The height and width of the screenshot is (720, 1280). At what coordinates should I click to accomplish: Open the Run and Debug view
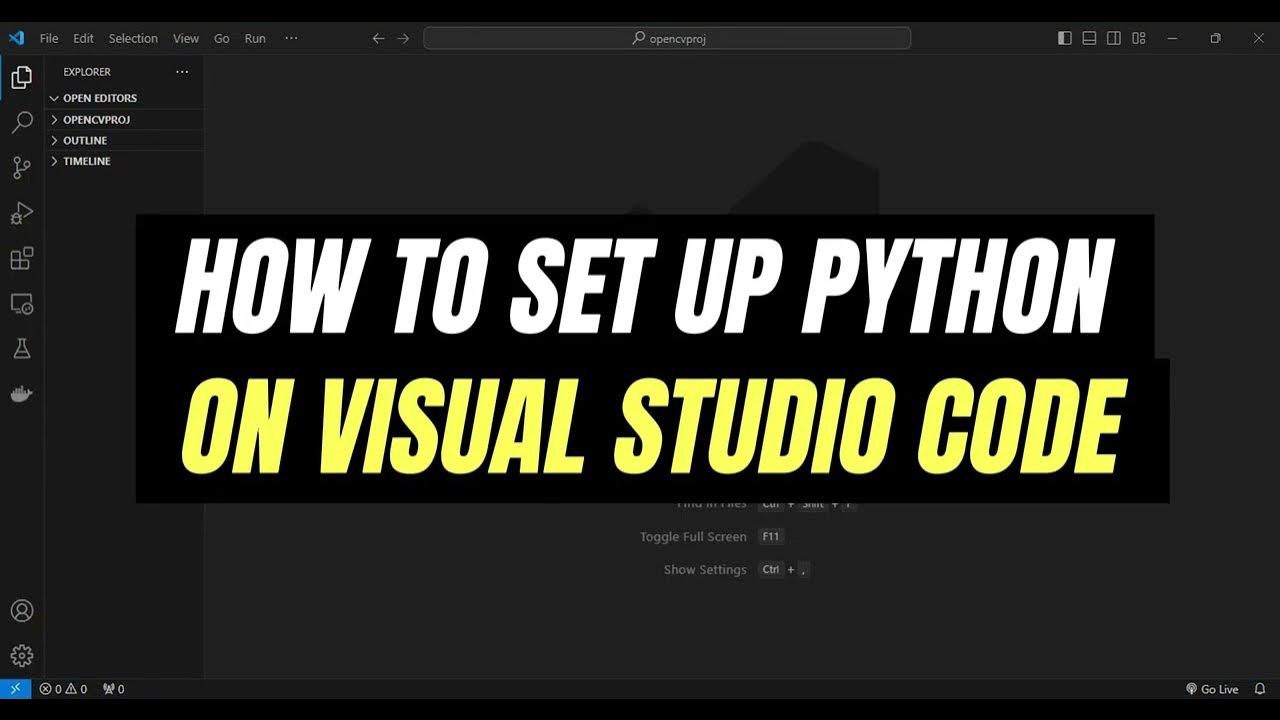coord(21,213)
